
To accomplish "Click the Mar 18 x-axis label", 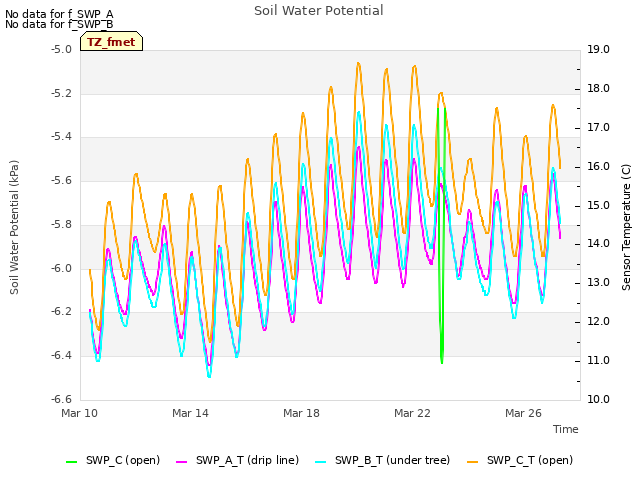I will [x=301, y=413].
